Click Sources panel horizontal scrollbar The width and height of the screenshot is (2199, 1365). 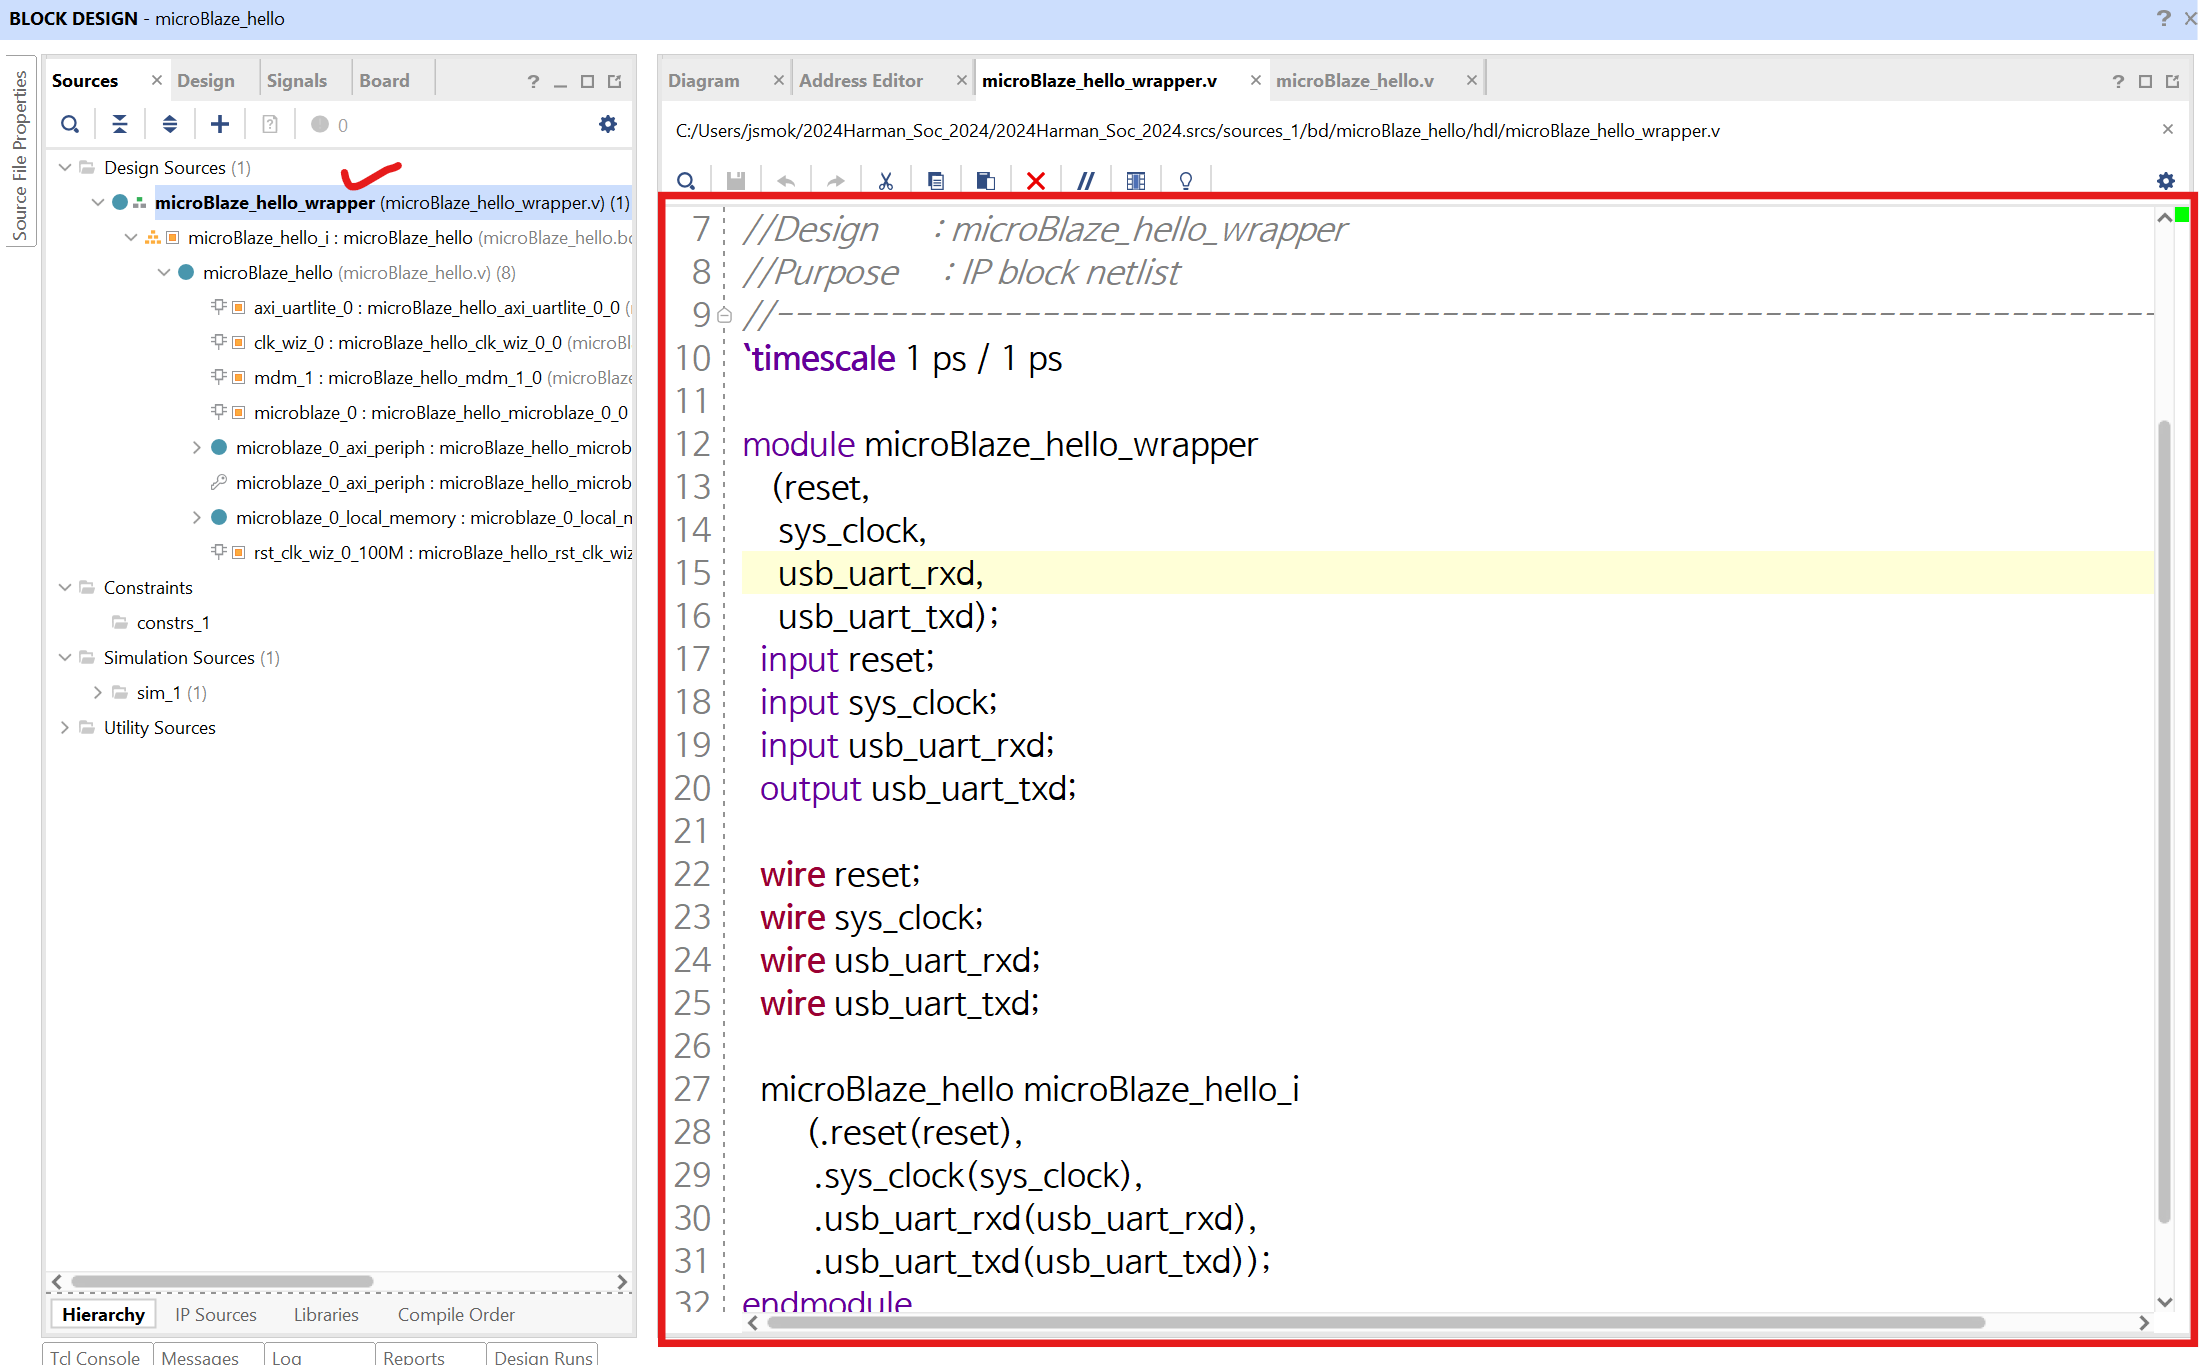[222, 1281]
